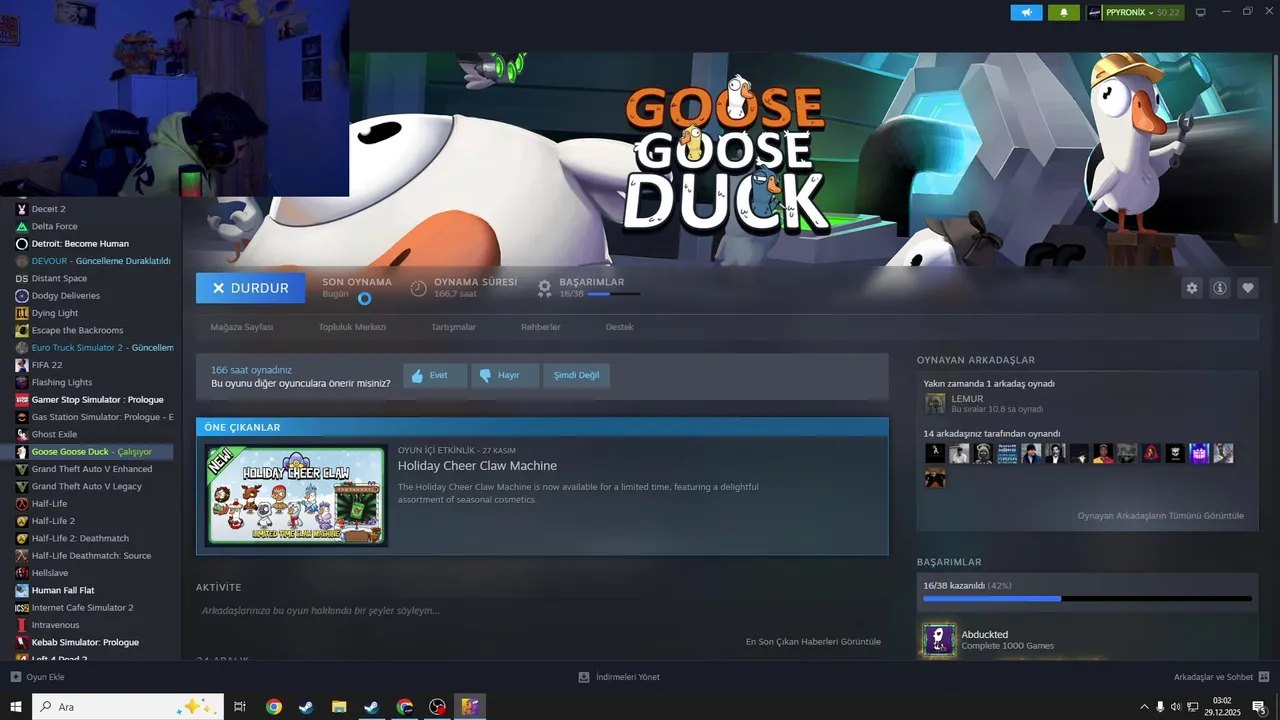The height and width of the screenshot is (720, 1280).
Task: Open the green notifications bell
Action: (1064, 12)
